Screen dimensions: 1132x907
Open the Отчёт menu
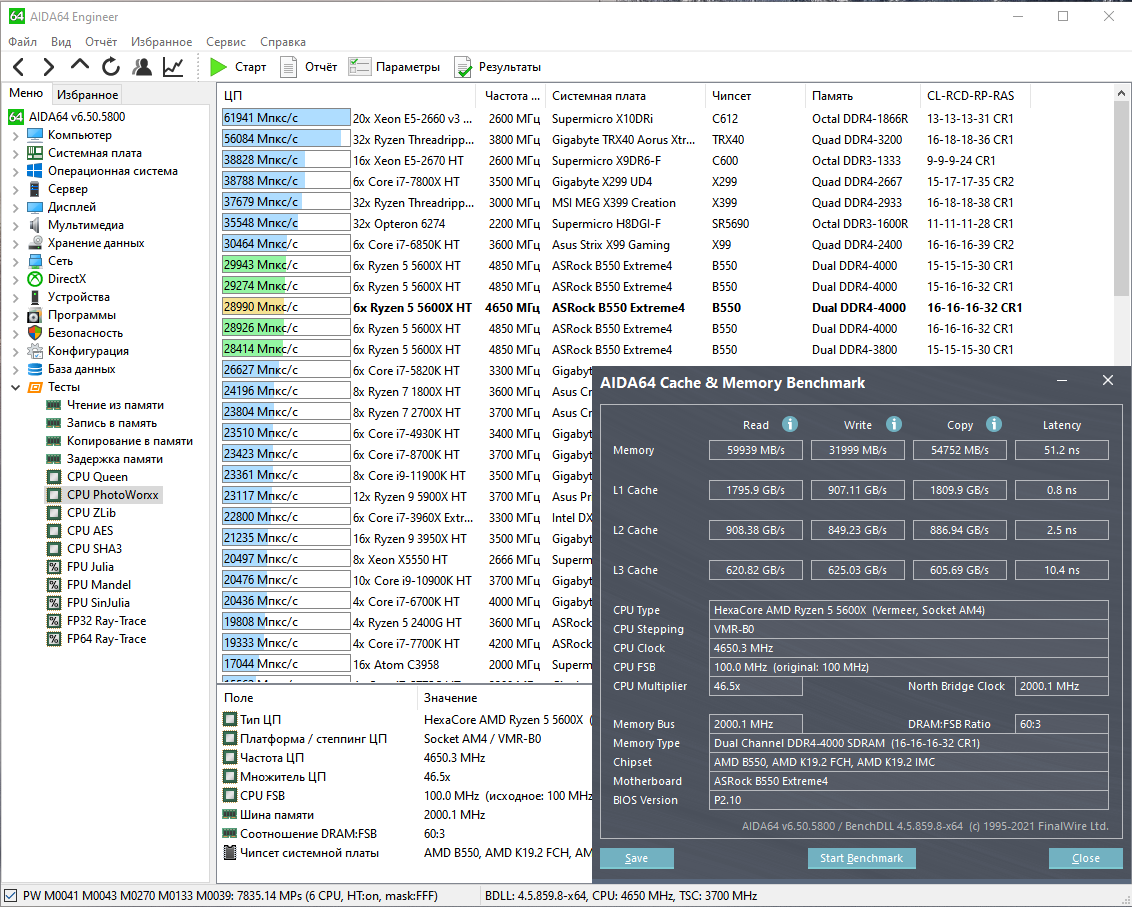coord(100,42)
